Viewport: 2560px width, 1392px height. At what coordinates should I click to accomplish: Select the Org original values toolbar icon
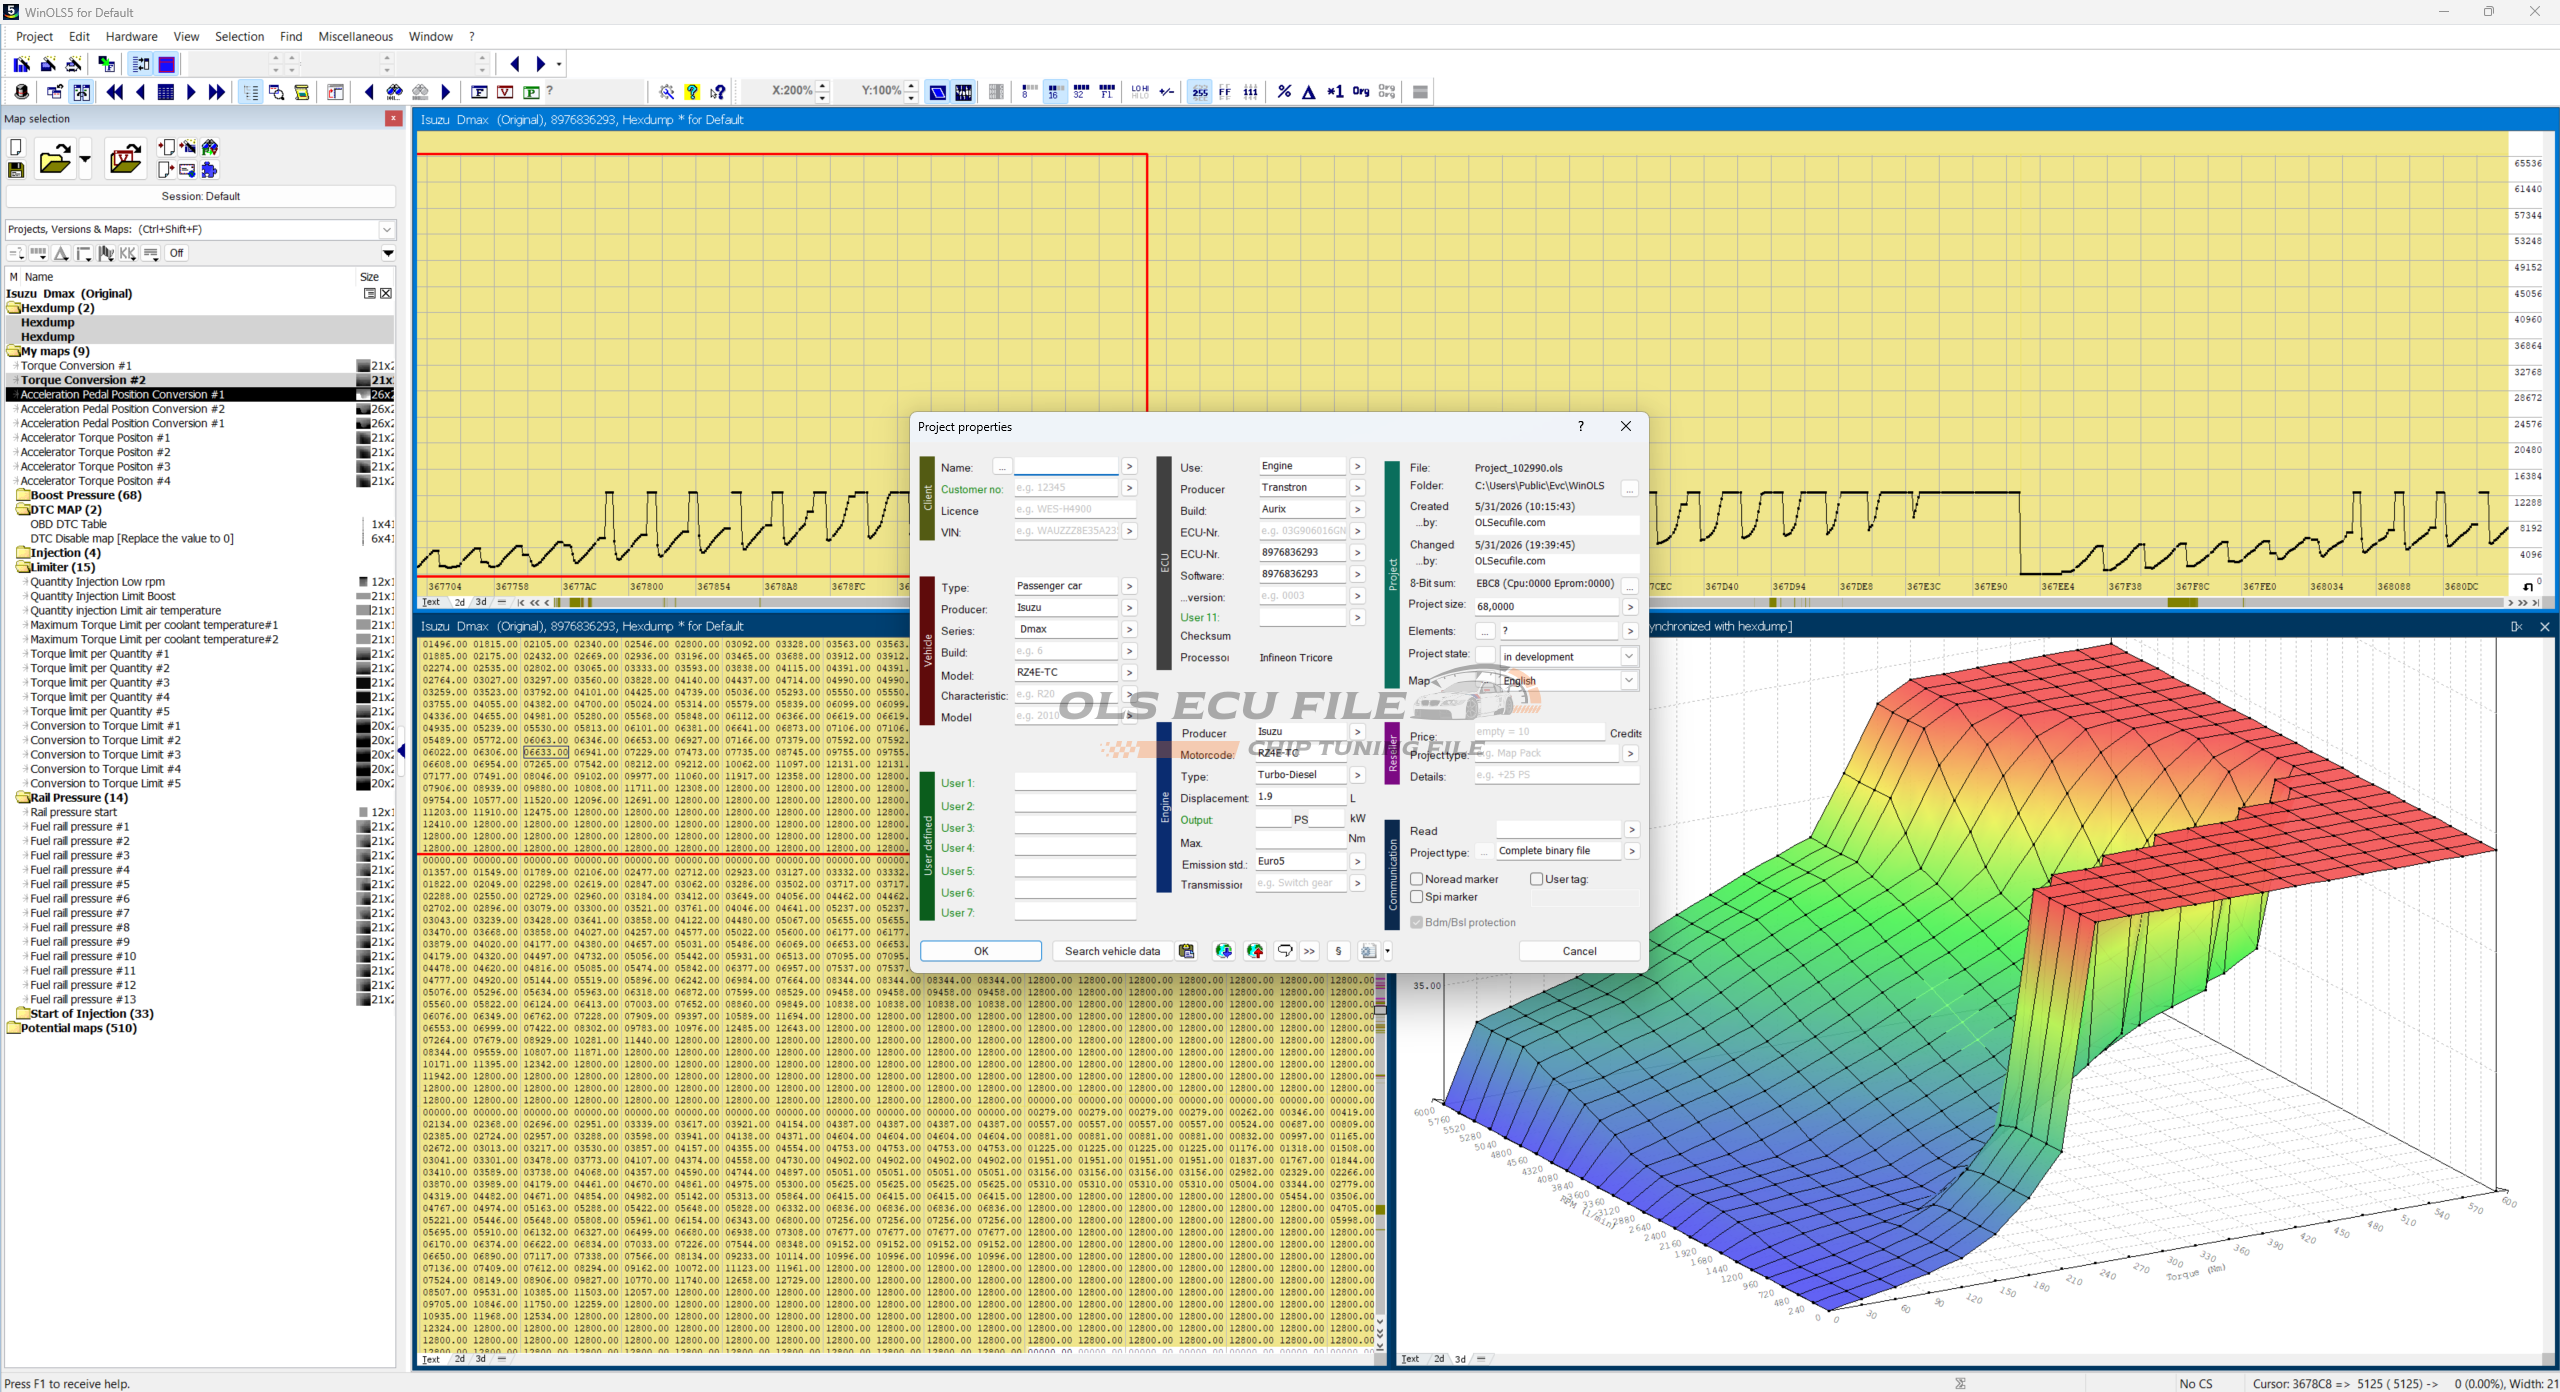pos(1361,92)
